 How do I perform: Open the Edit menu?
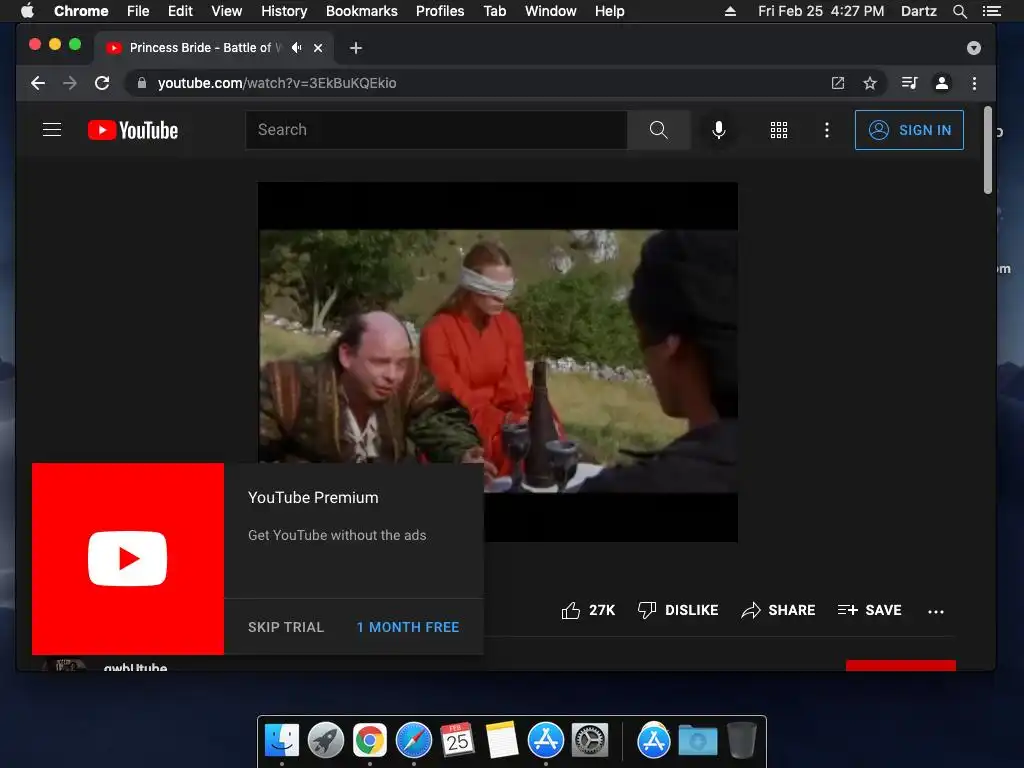click(x=180, y=11)
